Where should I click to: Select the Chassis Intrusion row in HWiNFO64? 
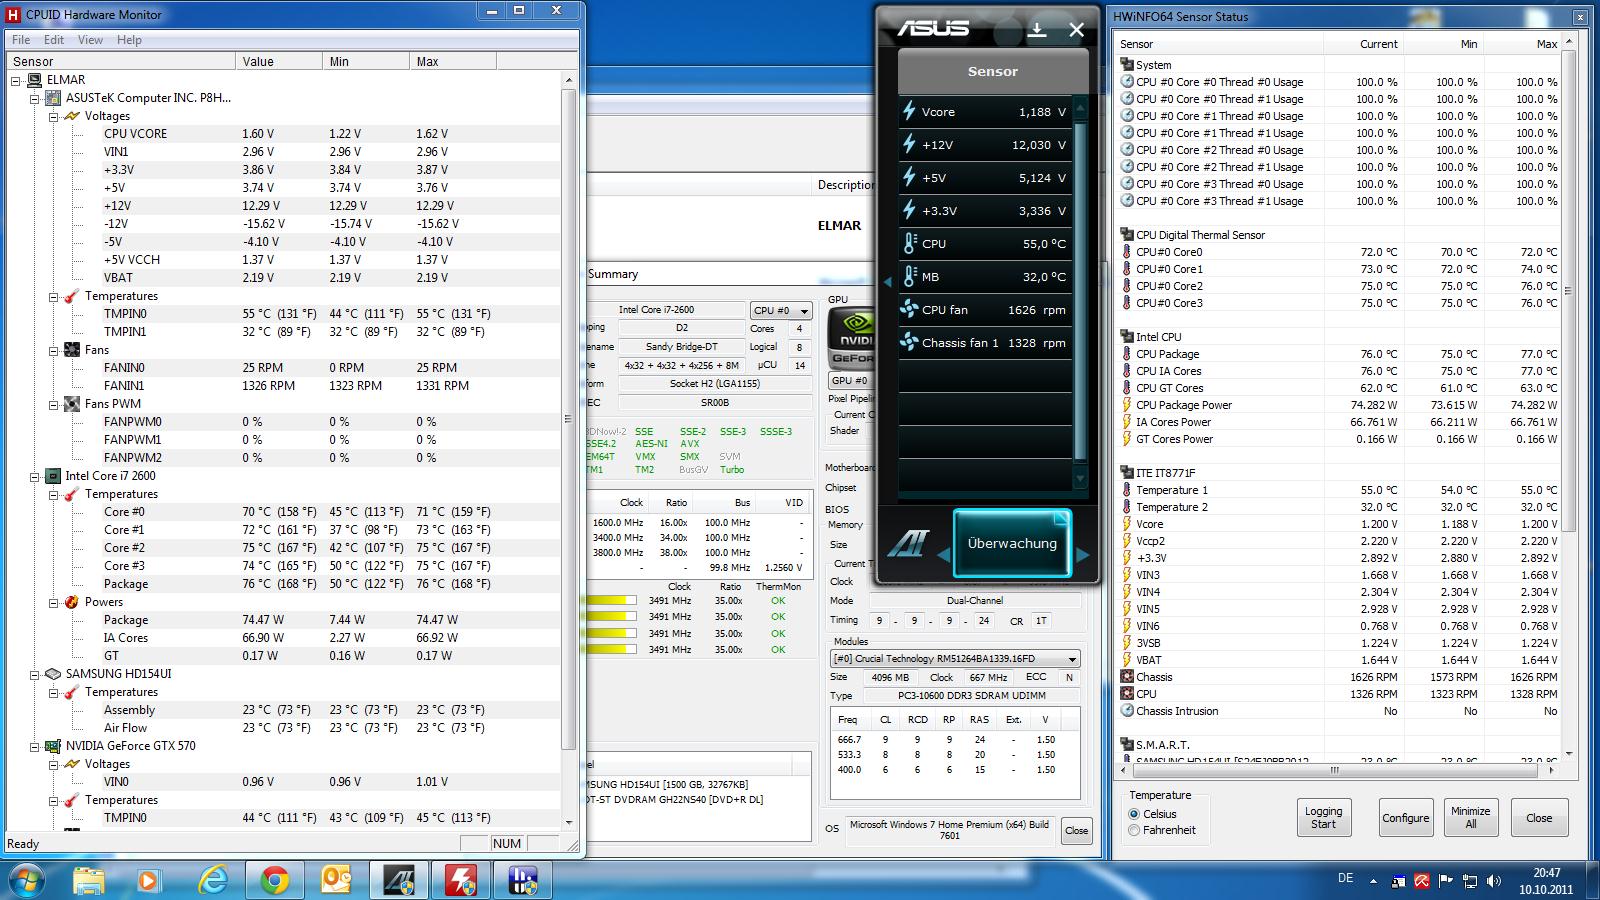pyautogui.click(x=1339, y=711)
